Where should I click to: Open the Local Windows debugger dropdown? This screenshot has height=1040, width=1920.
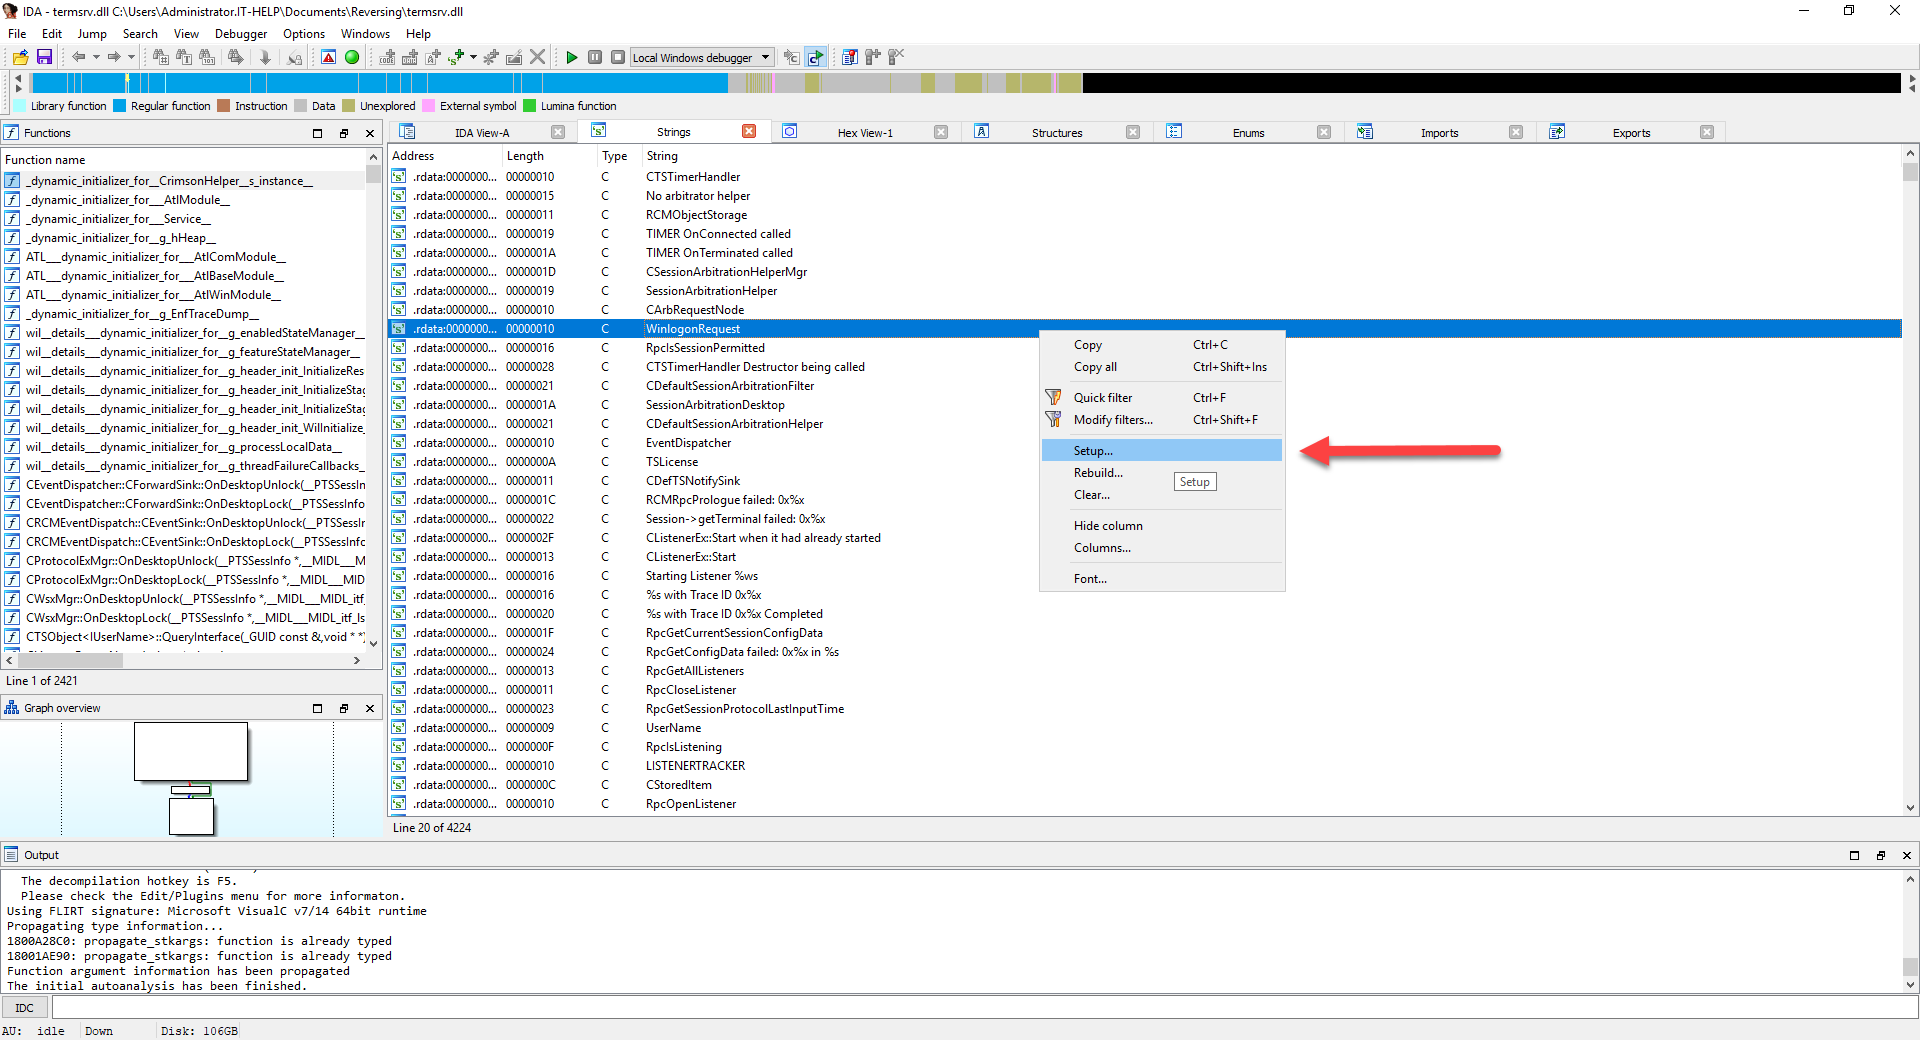point(766,57)
